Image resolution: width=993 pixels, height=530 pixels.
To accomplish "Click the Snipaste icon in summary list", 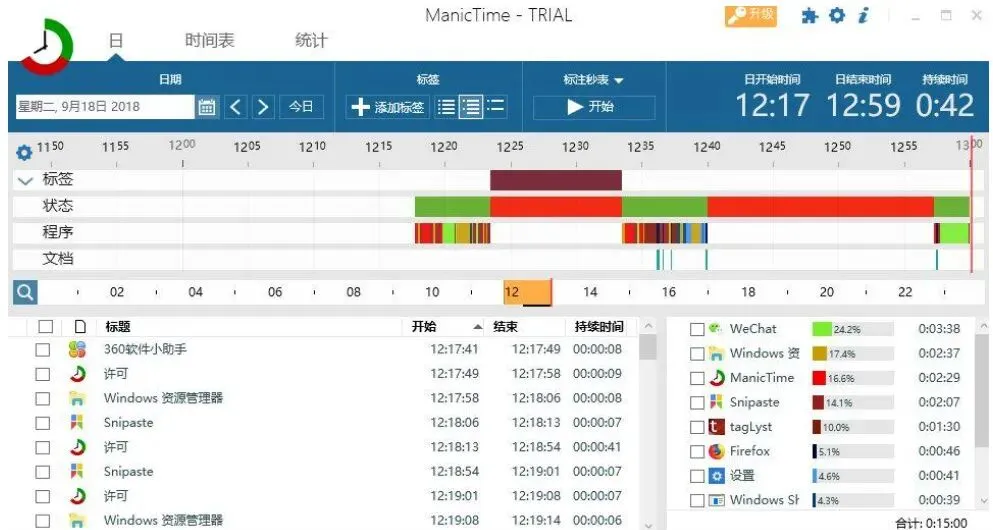I will [716, 402].
